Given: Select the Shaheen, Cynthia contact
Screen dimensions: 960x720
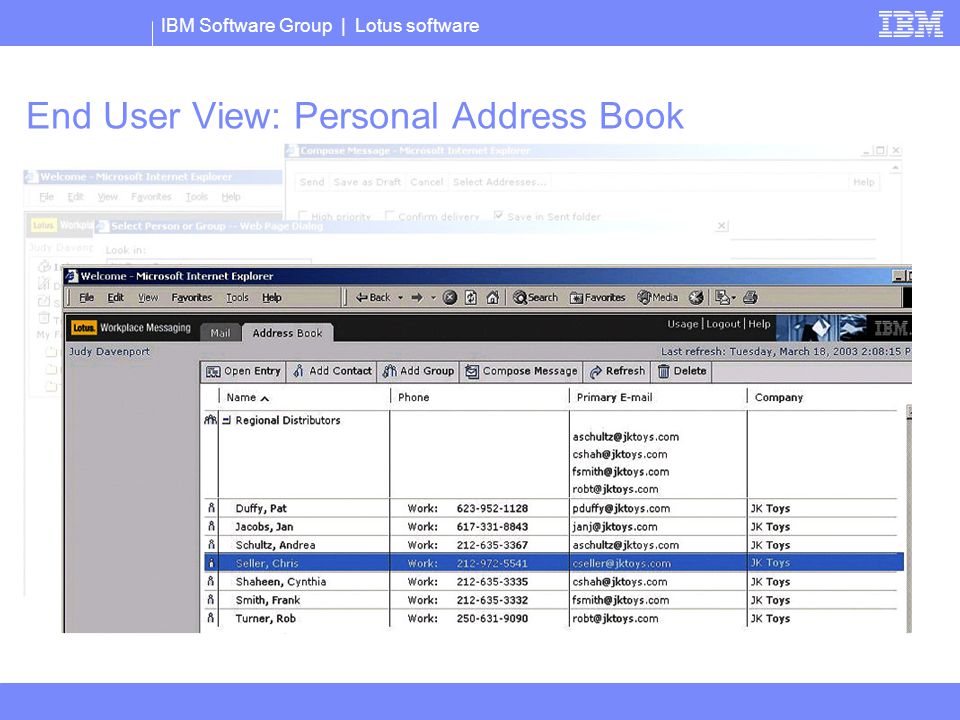Looking at the screenshot, I should tap(280, 582).
